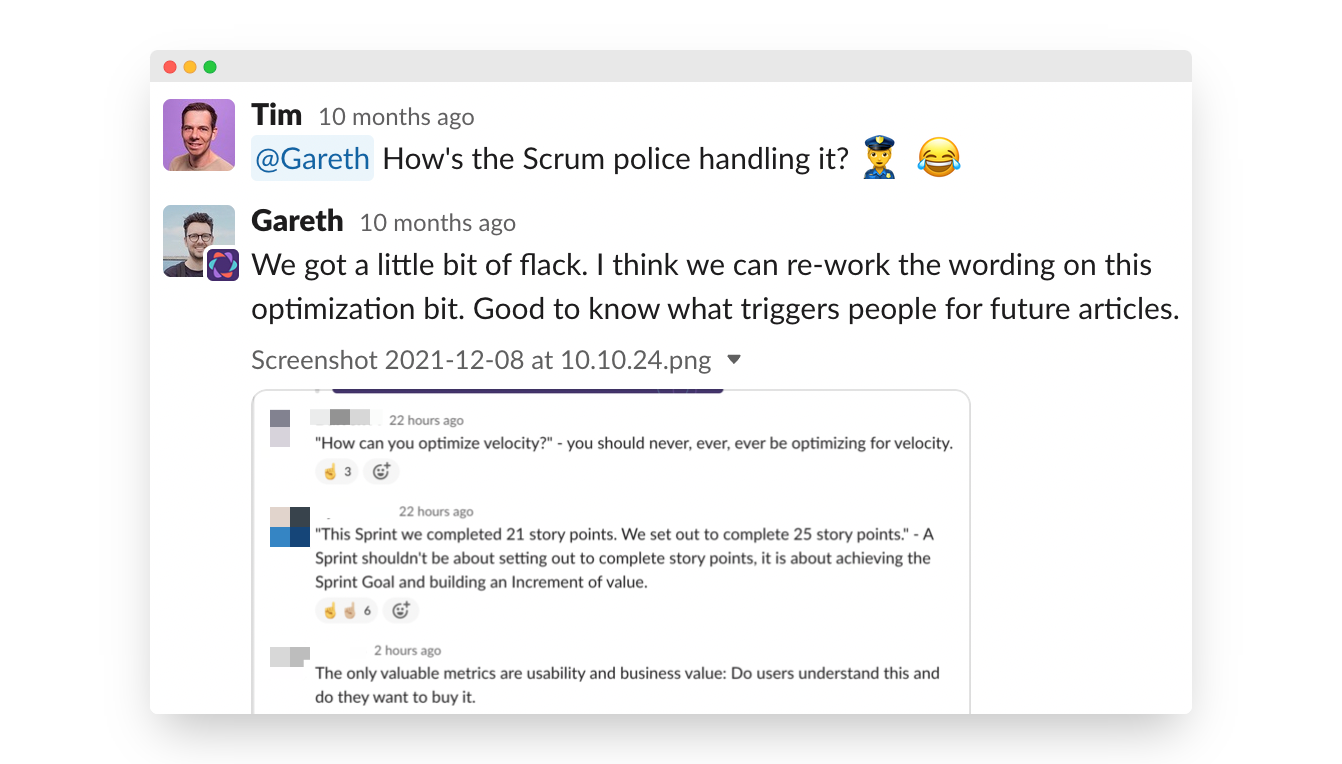Viewport: 1342px width, 764px height.
Task: Click the app badge on Gareth's avatar
Action: tap(223, 265)
